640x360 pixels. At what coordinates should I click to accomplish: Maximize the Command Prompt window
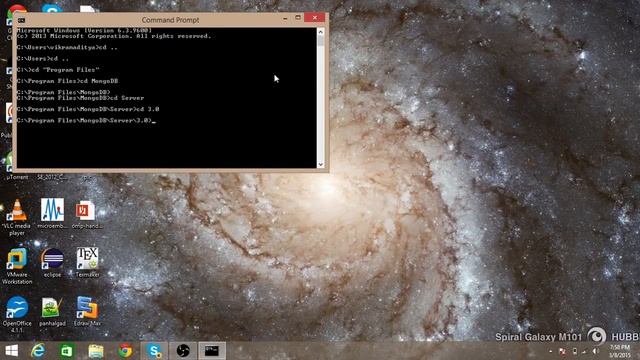click(x=298, y=18)
